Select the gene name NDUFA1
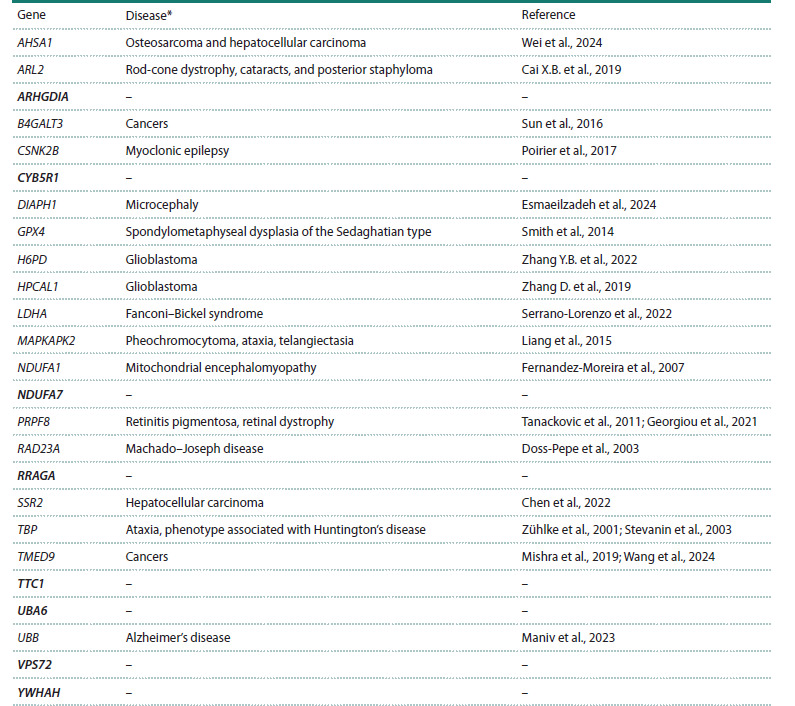The image size is (795, 706). 39,368
